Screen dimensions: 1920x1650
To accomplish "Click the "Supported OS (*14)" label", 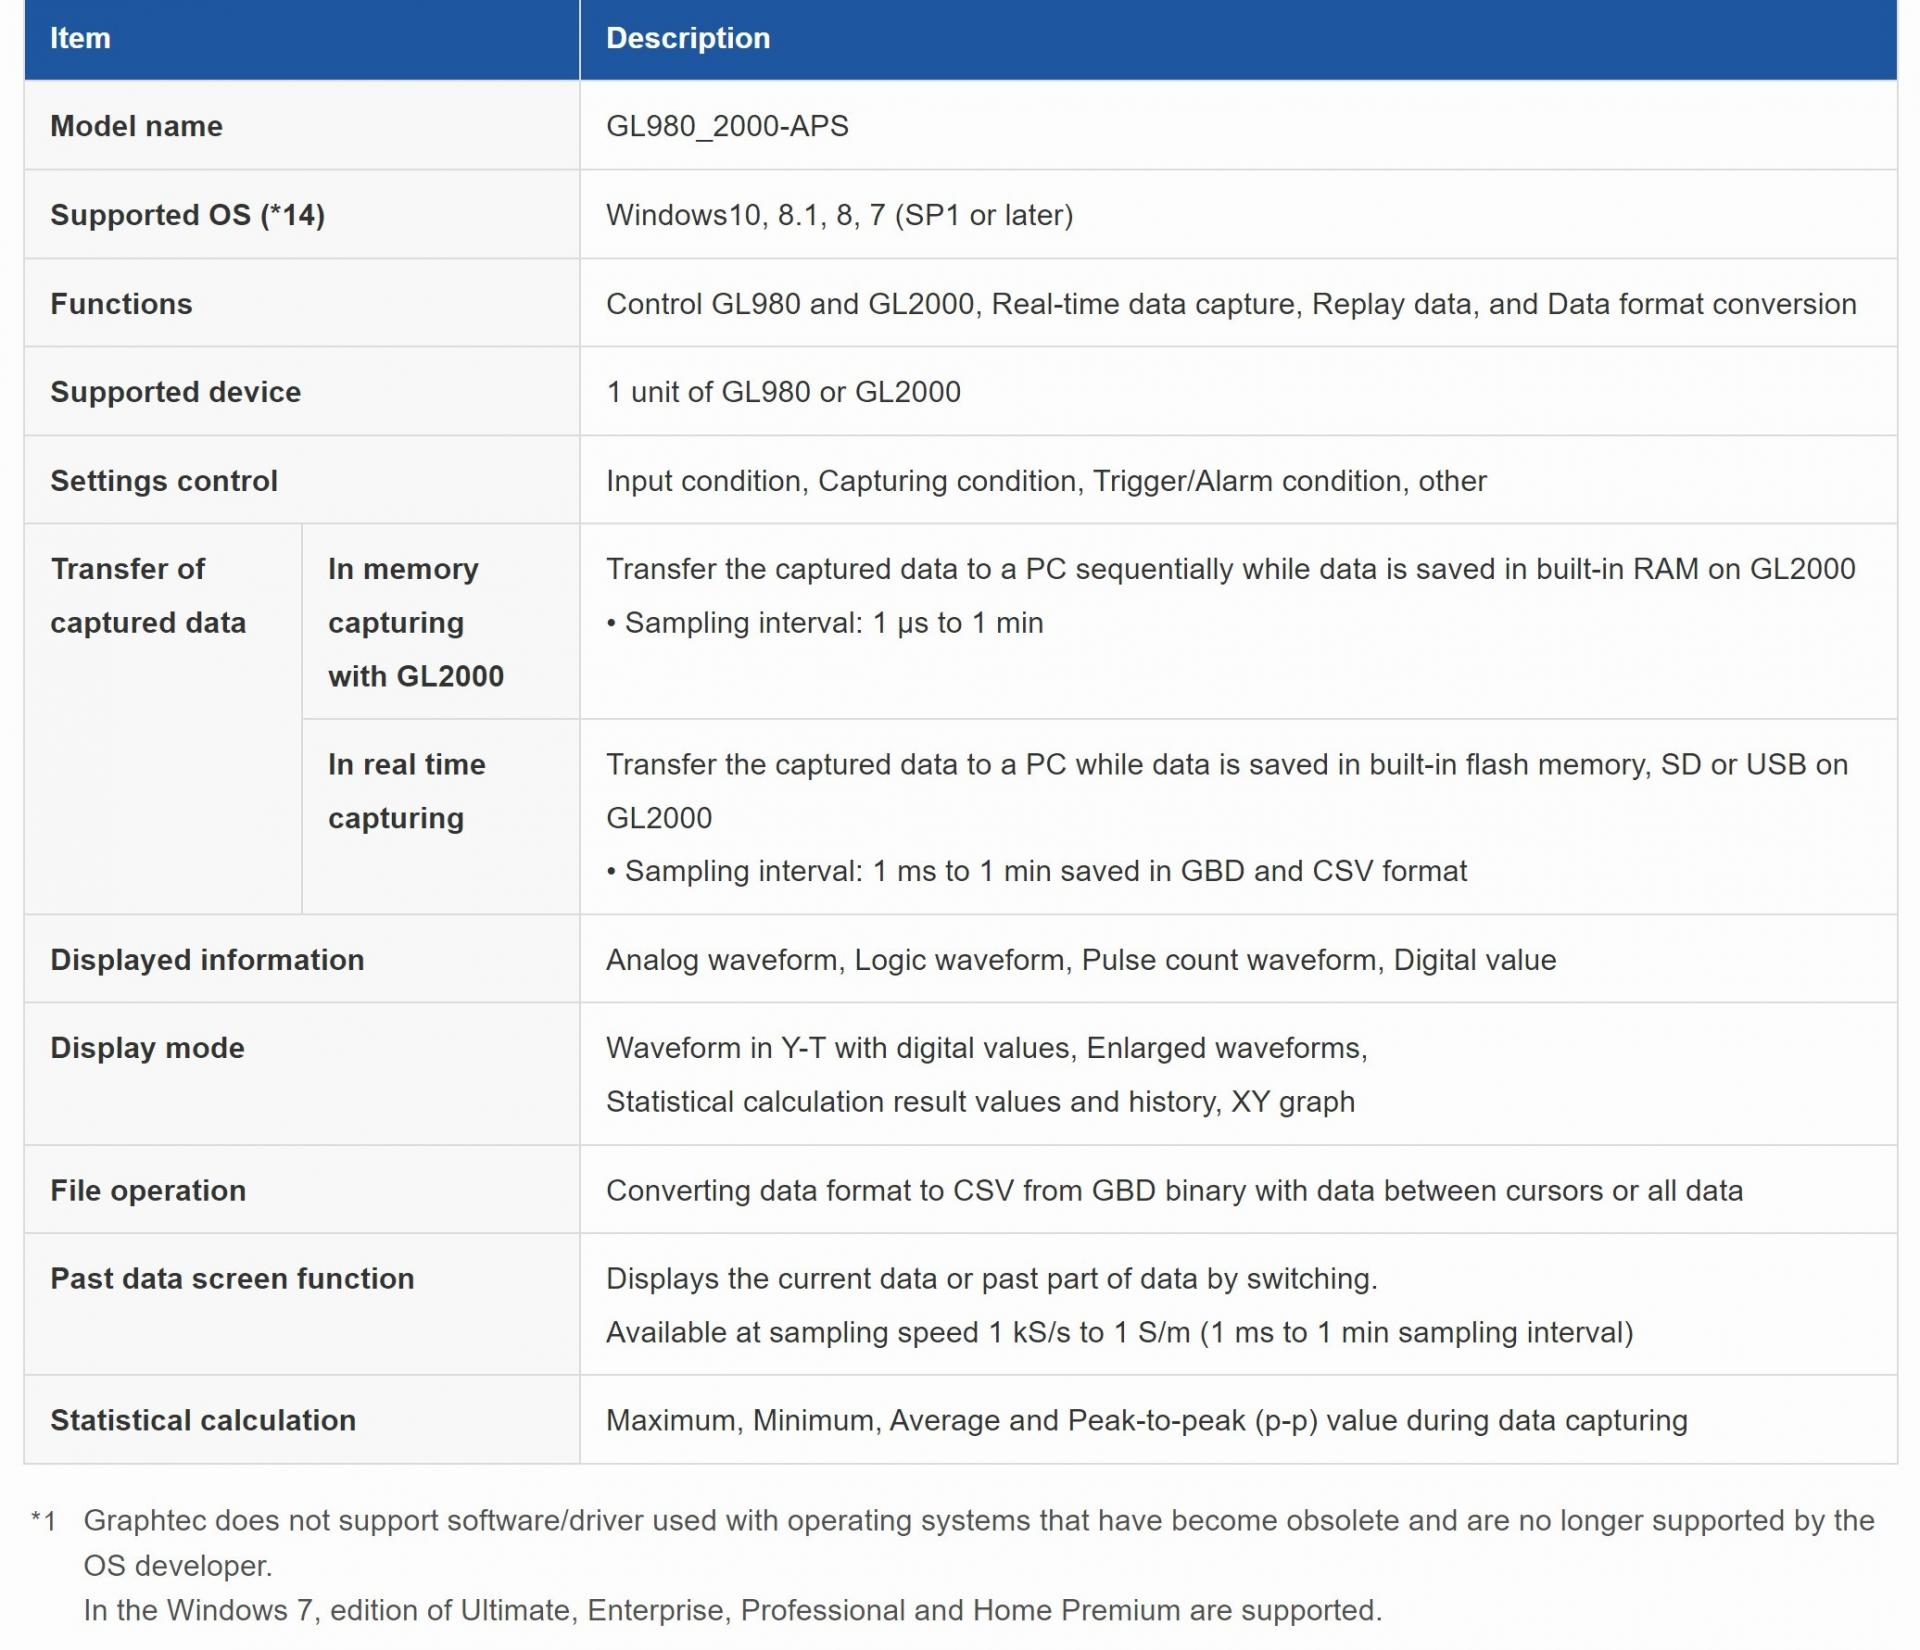I will pos(187,215).
